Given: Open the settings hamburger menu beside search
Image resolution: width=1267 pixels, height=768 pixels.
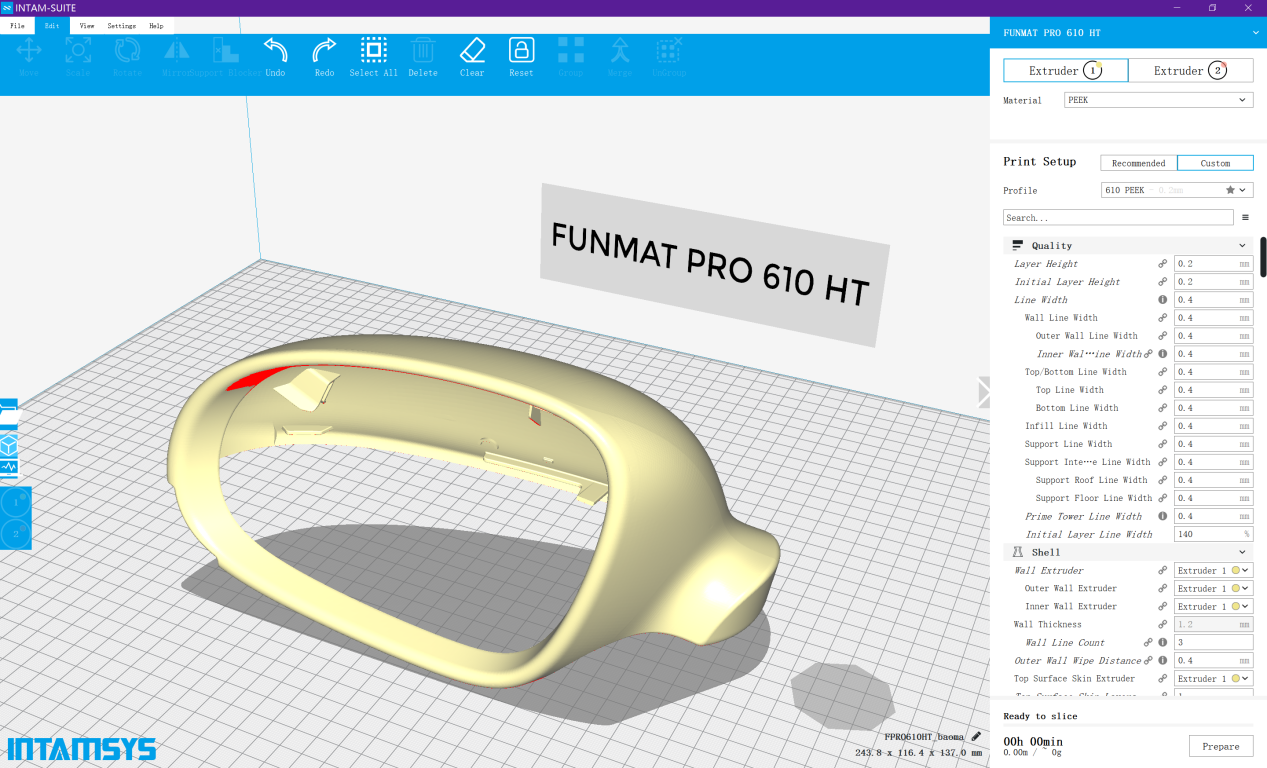Looking at the screenshot, I should pos(1245,217).
